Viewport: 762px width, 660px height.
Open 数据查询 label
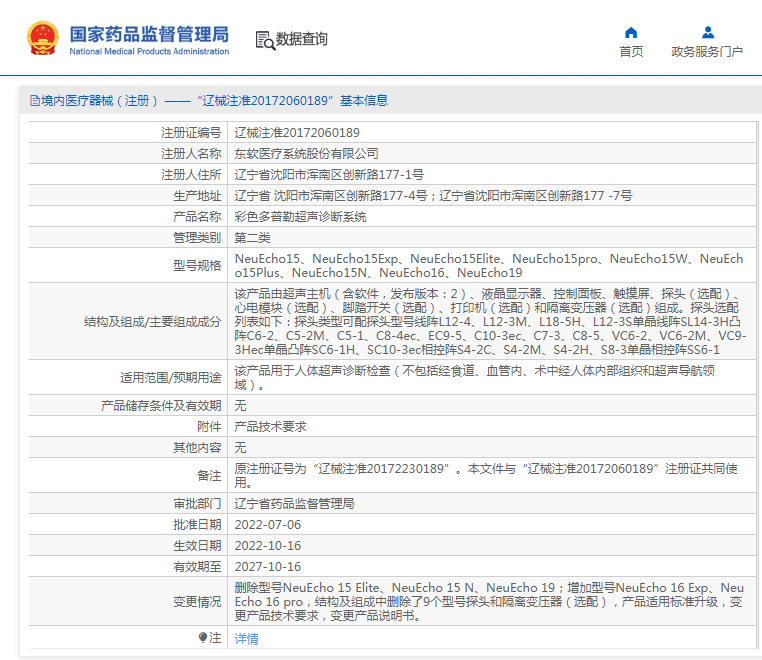302,39
